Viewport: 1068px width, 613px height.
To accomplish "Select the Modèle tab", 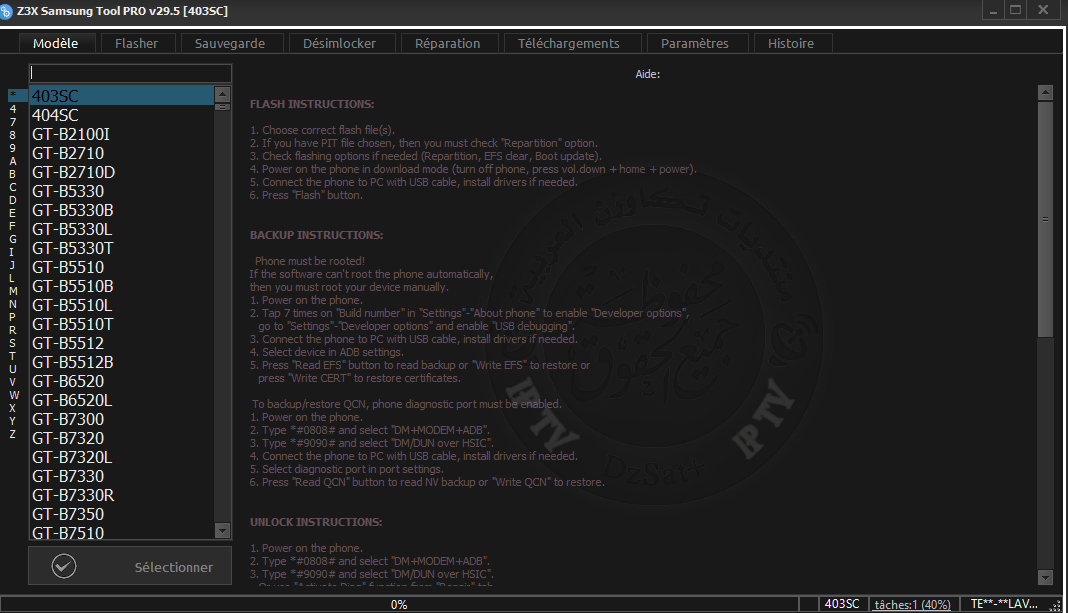I will [56, 43].
